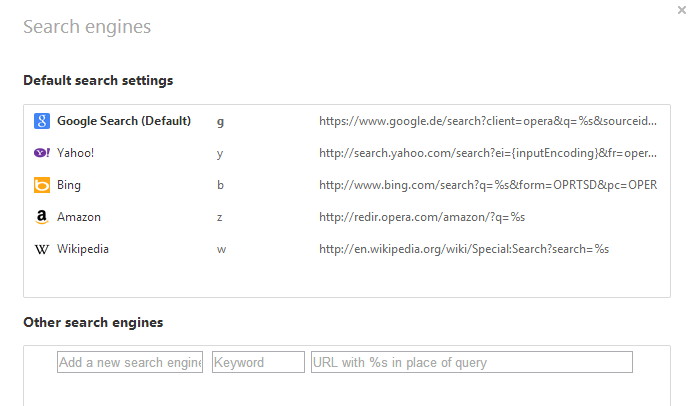Select the Amazon search engine name
Viewport: 690px width, 406px height.
click(x=79, y=217)
